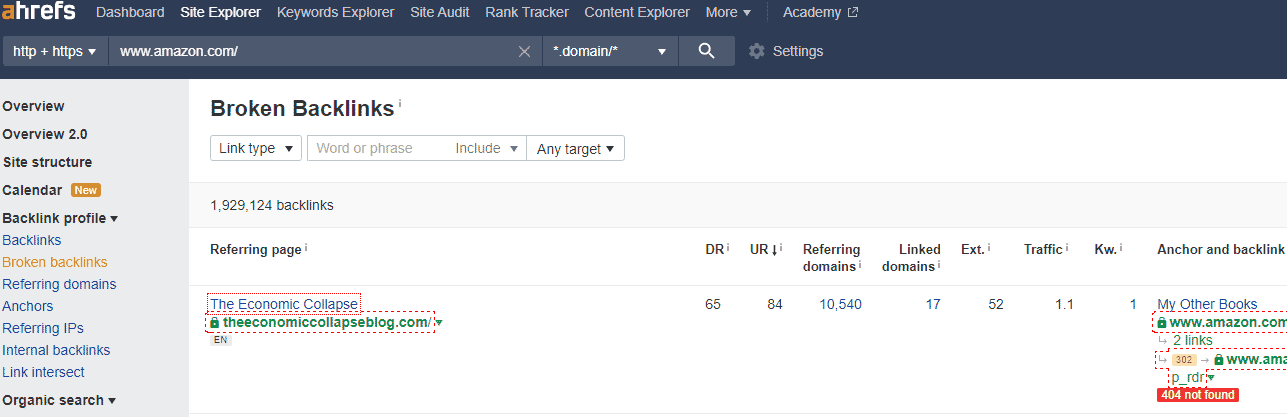Image resolution: width=1287 pixels, height=417 pixels.
Task: Sort by Traffic column header
Action: (1044, 249)
